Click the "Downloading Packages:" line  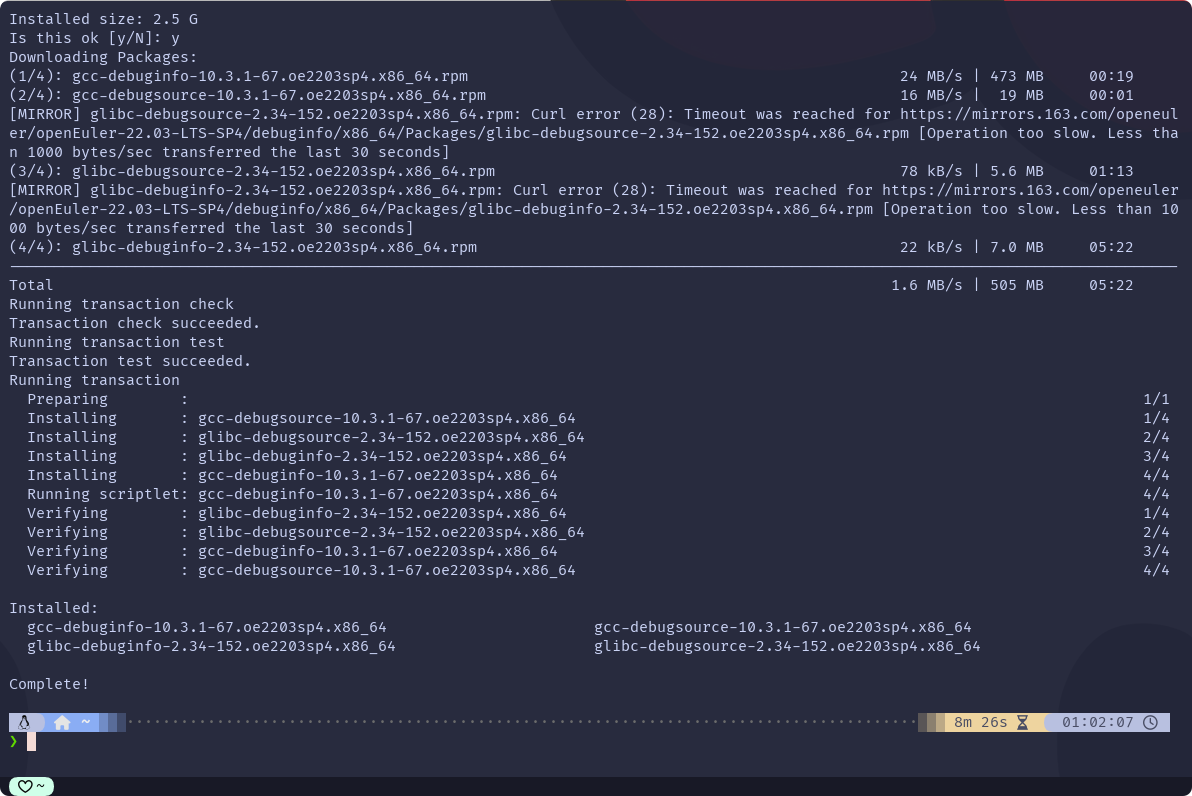[x=103, y=57]
